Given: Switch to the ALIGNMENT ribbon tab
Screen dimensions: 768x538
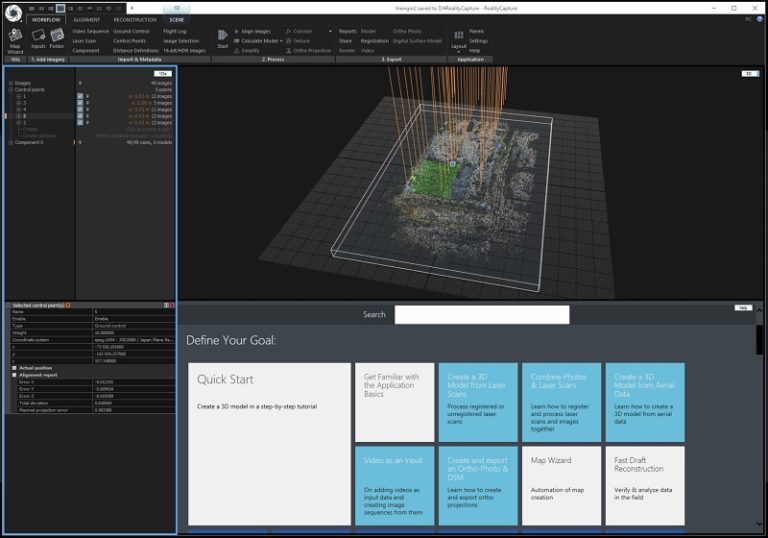Looking at the screenshot, I should coord(87,19).
